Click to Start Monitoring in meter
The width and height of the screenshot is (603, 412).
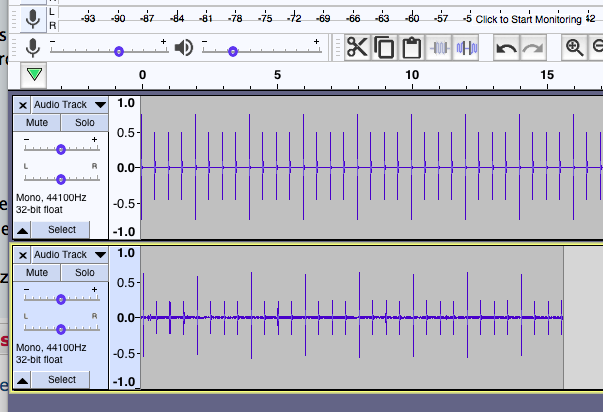pyautogui.click(x=528, y=19)
